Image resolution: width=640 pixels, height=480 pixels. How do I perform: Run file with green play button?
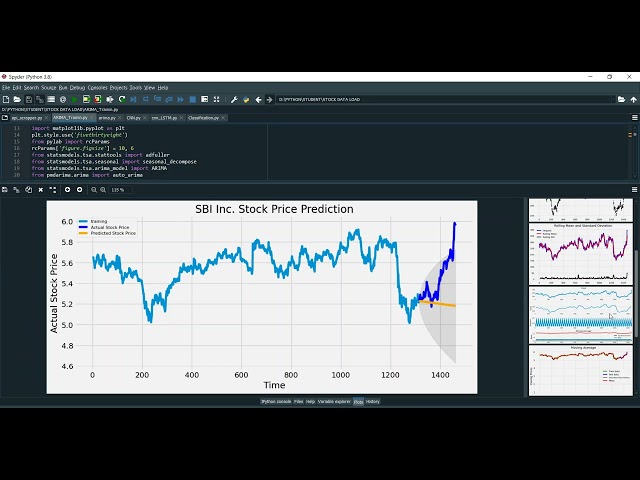[74, 99]
